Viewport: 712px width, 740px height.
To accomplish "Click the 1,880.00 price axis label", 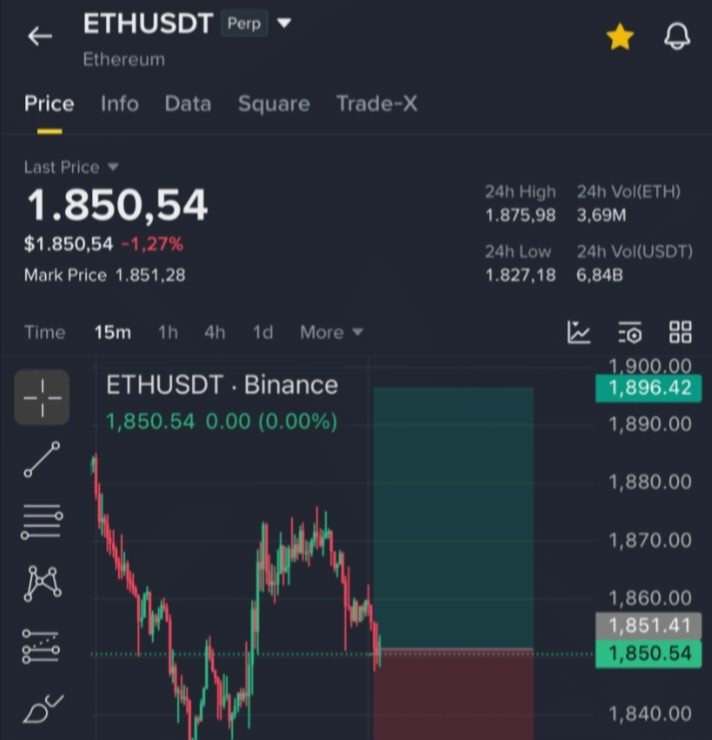I will [x=650, y=482].
